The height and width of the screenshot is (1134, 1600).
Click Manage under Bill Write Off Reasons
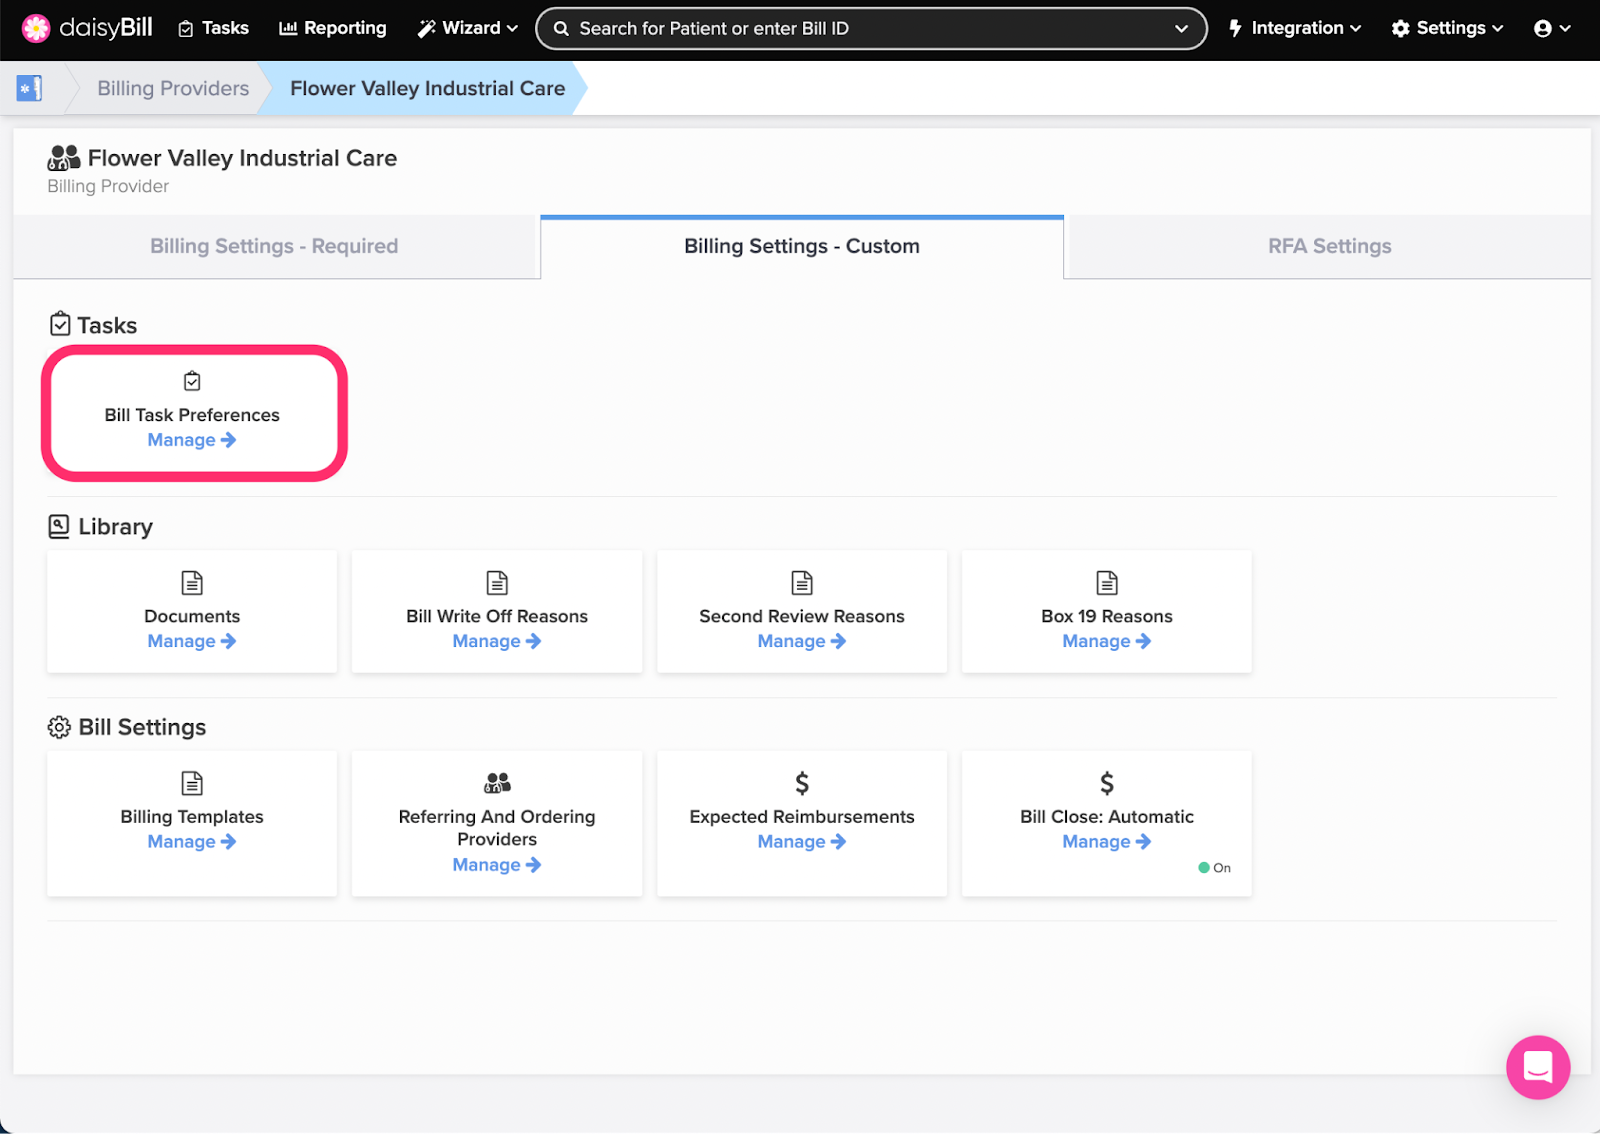coord(496,642)
